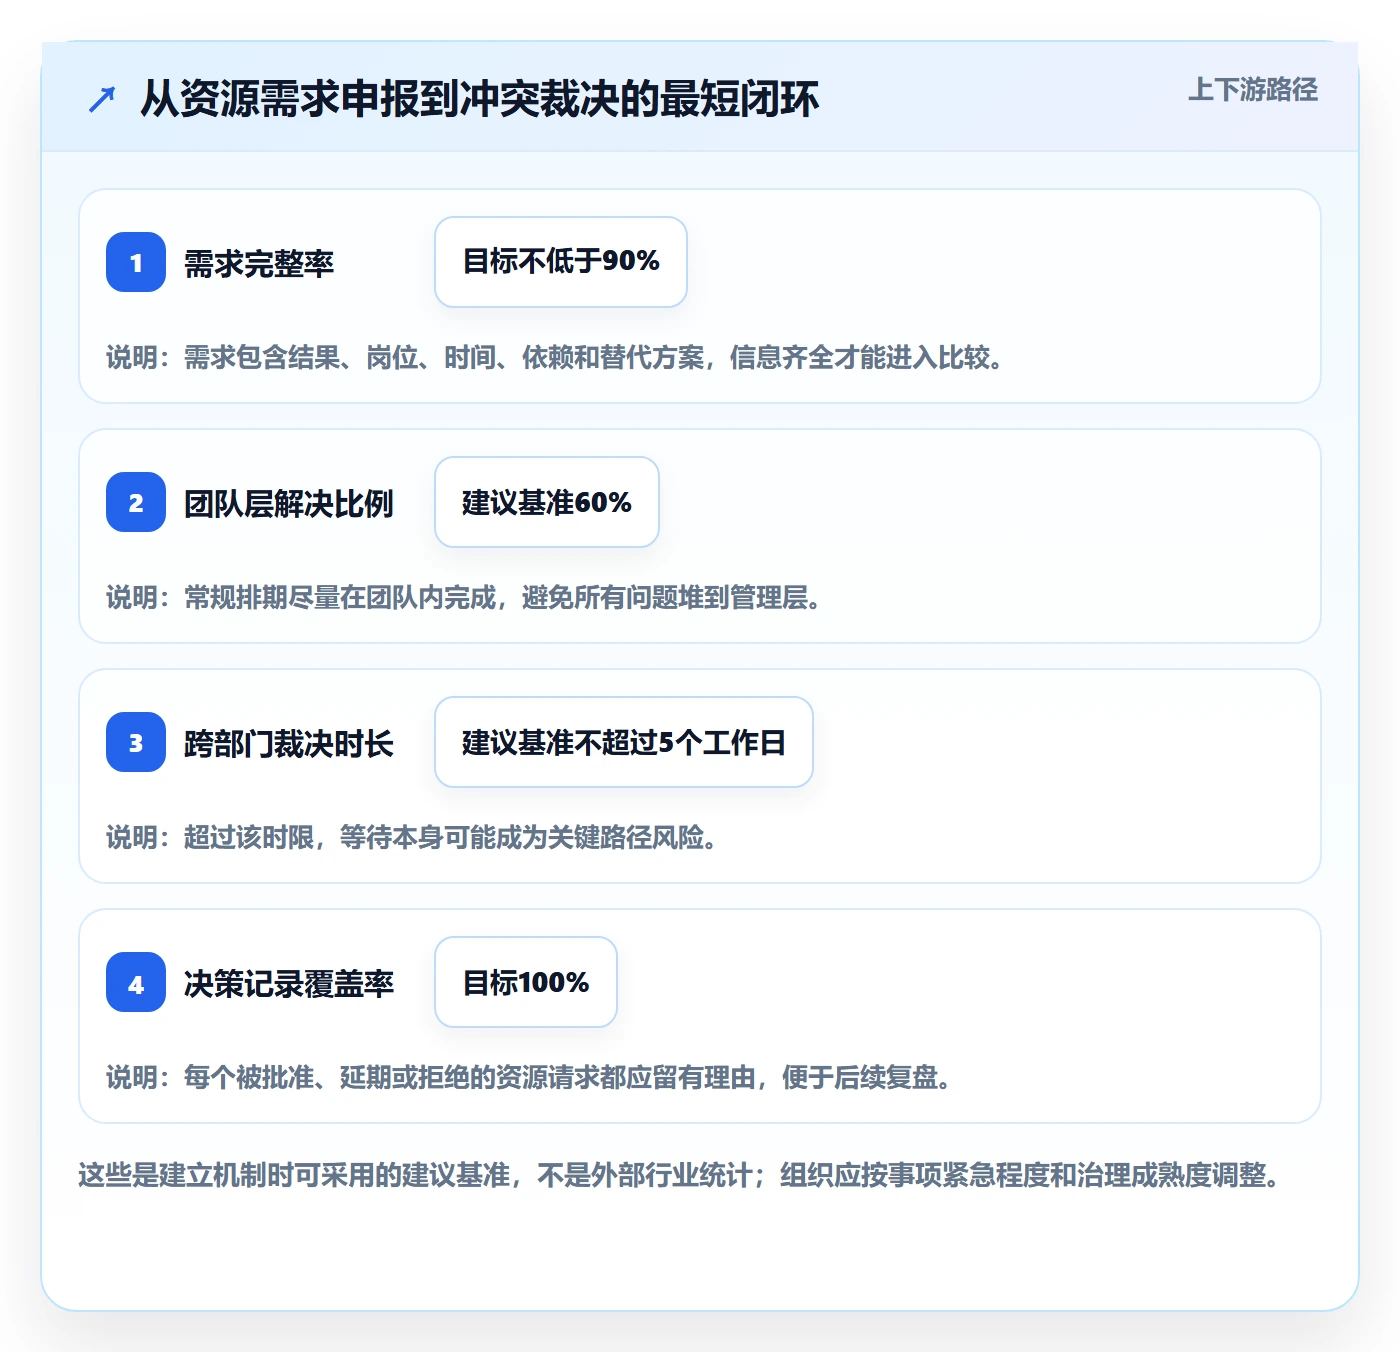Viewport: 1400px width, 1352px height.
Task: Click the diagonal arrow icon beside the title
Action: tap(102, 99)
